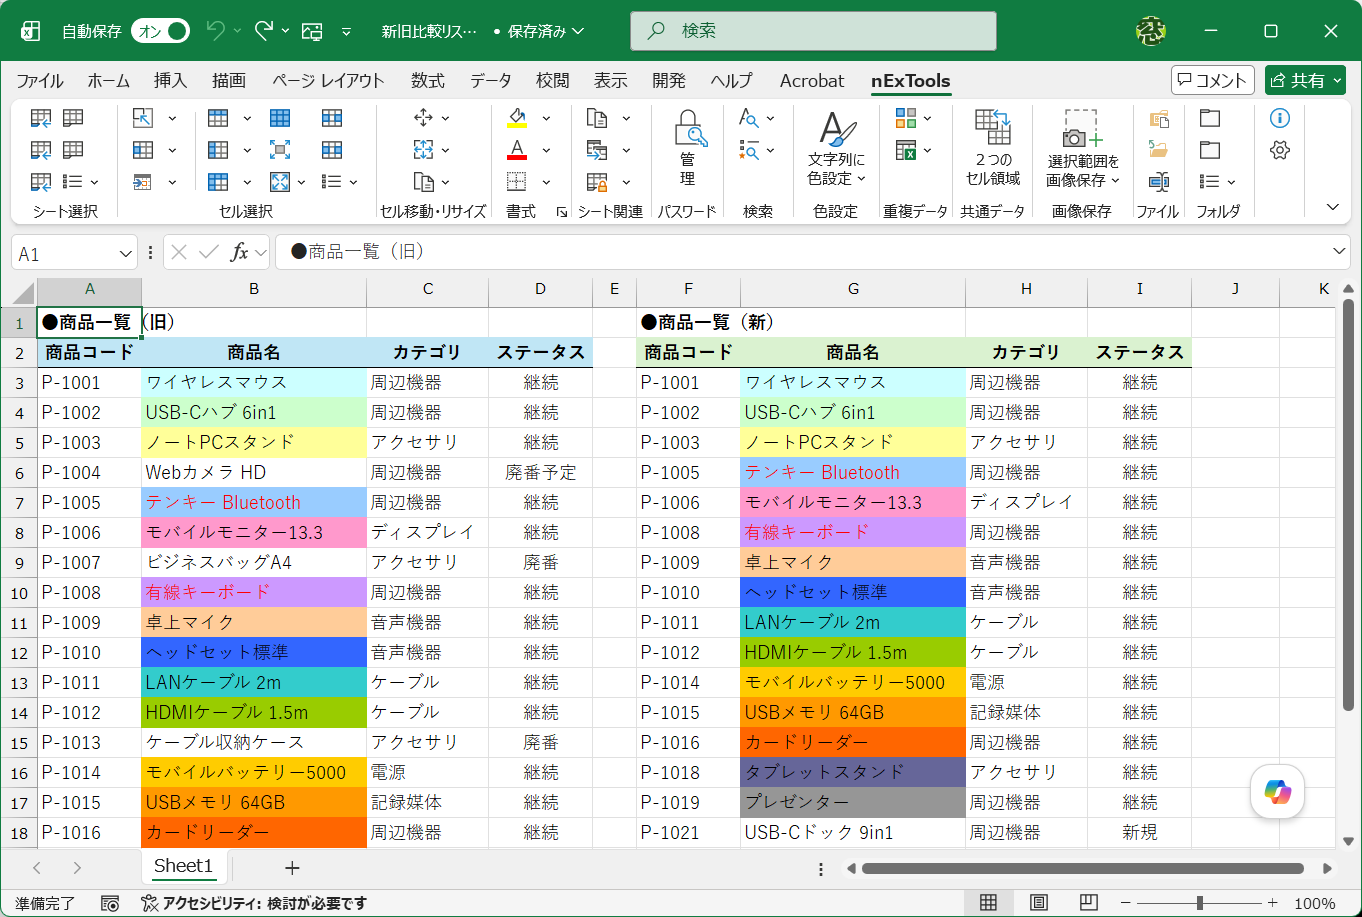The width and height of the screenshot is (1362, 917).
Task: Click the 選択範囲を画像保存 camera icon
Action: point(1082,148)
